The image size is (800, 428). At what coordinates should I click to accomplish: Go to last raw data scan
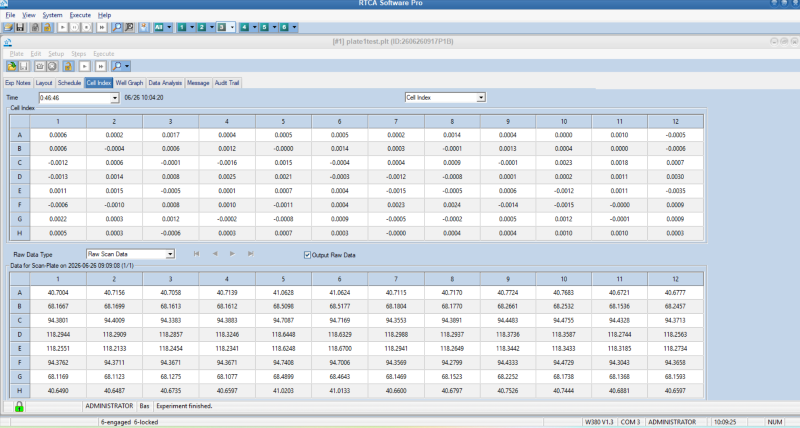tap(251, 254)
